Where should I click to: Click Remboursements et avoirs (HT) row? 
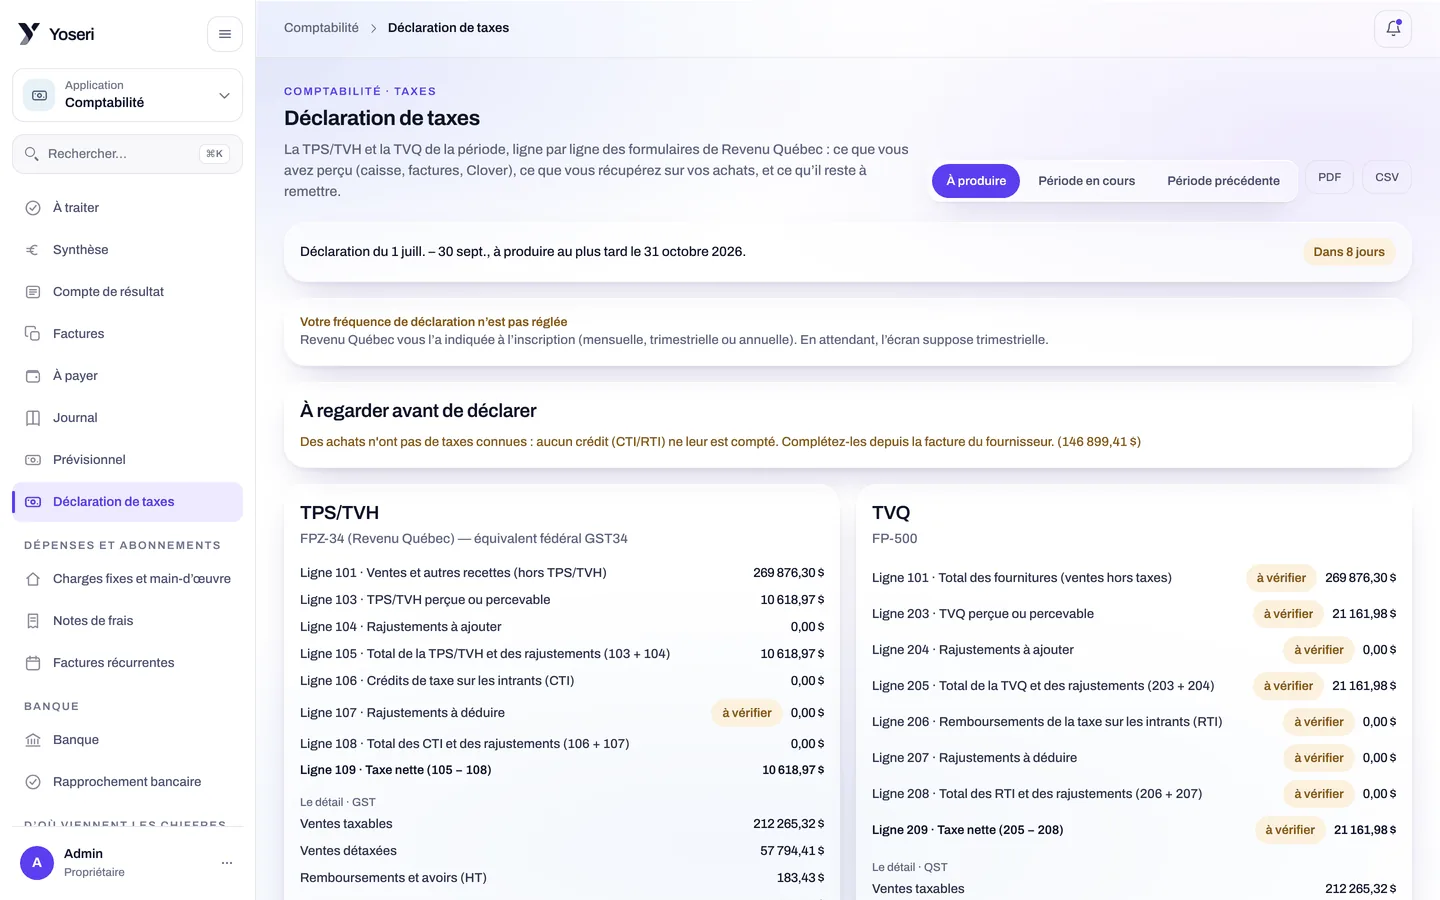click(x=562, y=878)
